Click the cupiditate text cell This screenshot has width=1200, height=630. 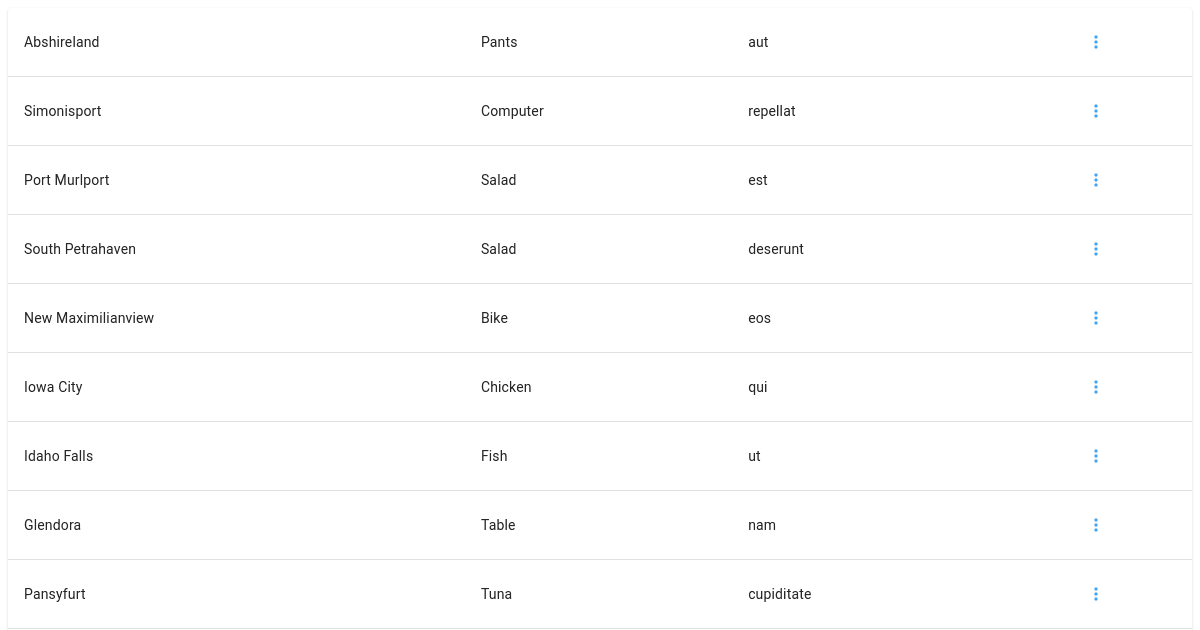[x=780, y=594]
